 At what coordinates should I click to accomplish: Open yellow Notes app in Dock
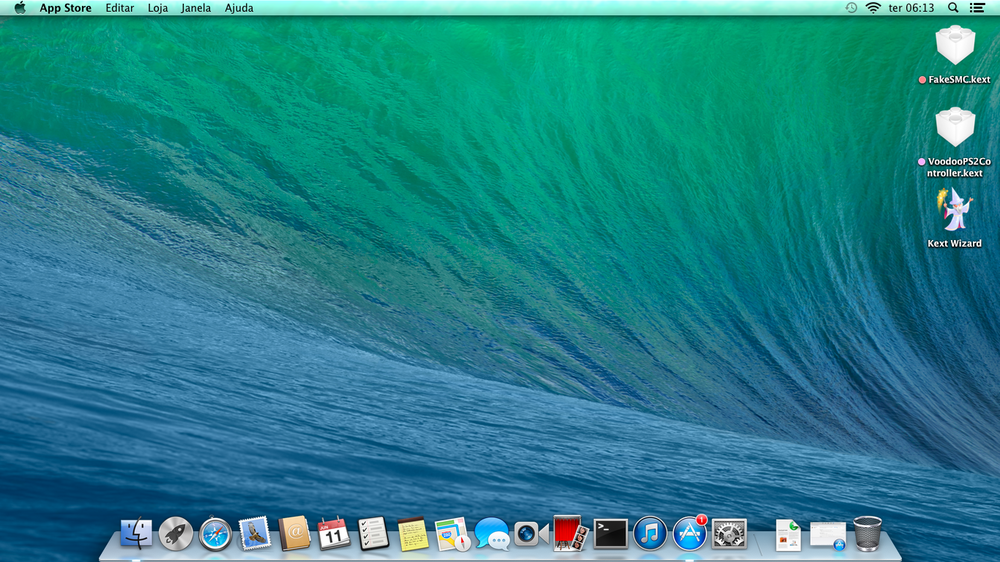412,533
